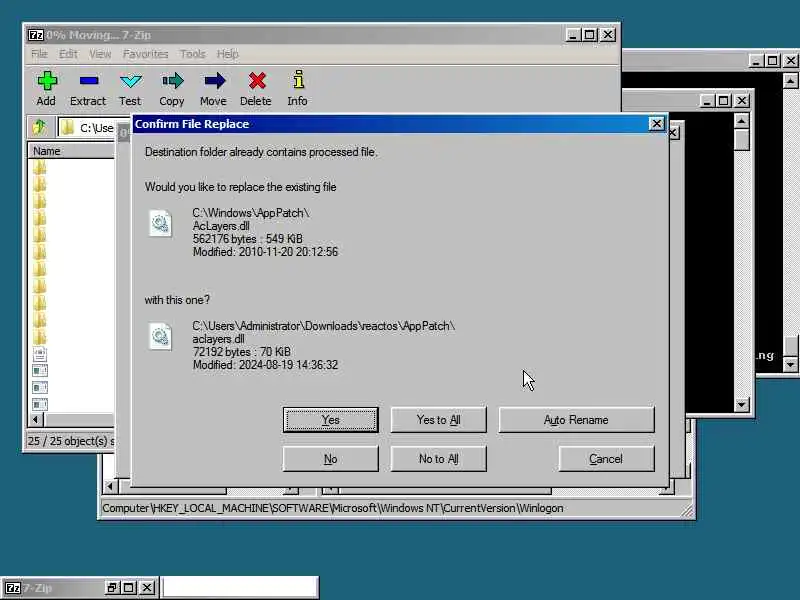This screenshot has width=800, height=600.
Task: Click the text Modified: 2010-11-20 20:12:56
Action: [265, 252]
